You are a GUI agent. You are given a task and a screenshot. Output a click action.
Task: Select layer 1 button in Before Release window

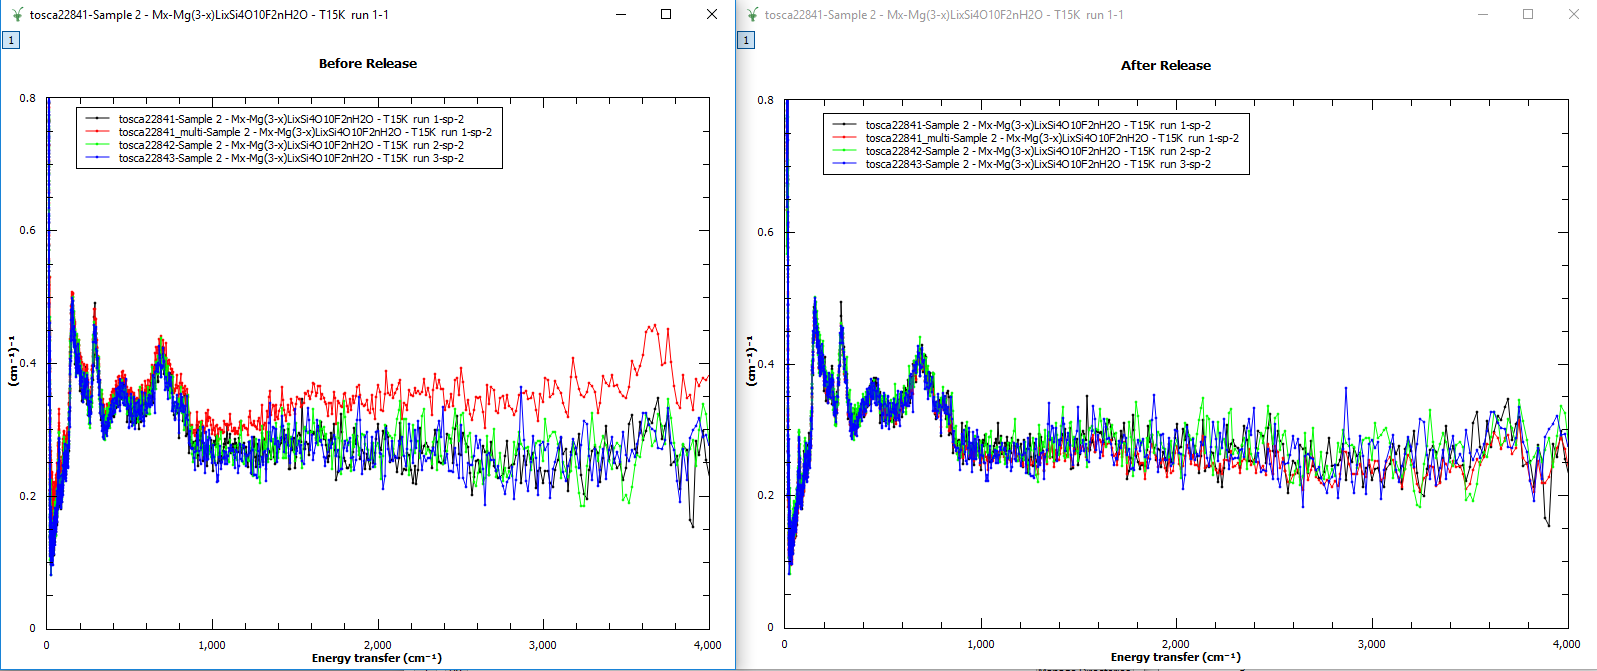11,40
